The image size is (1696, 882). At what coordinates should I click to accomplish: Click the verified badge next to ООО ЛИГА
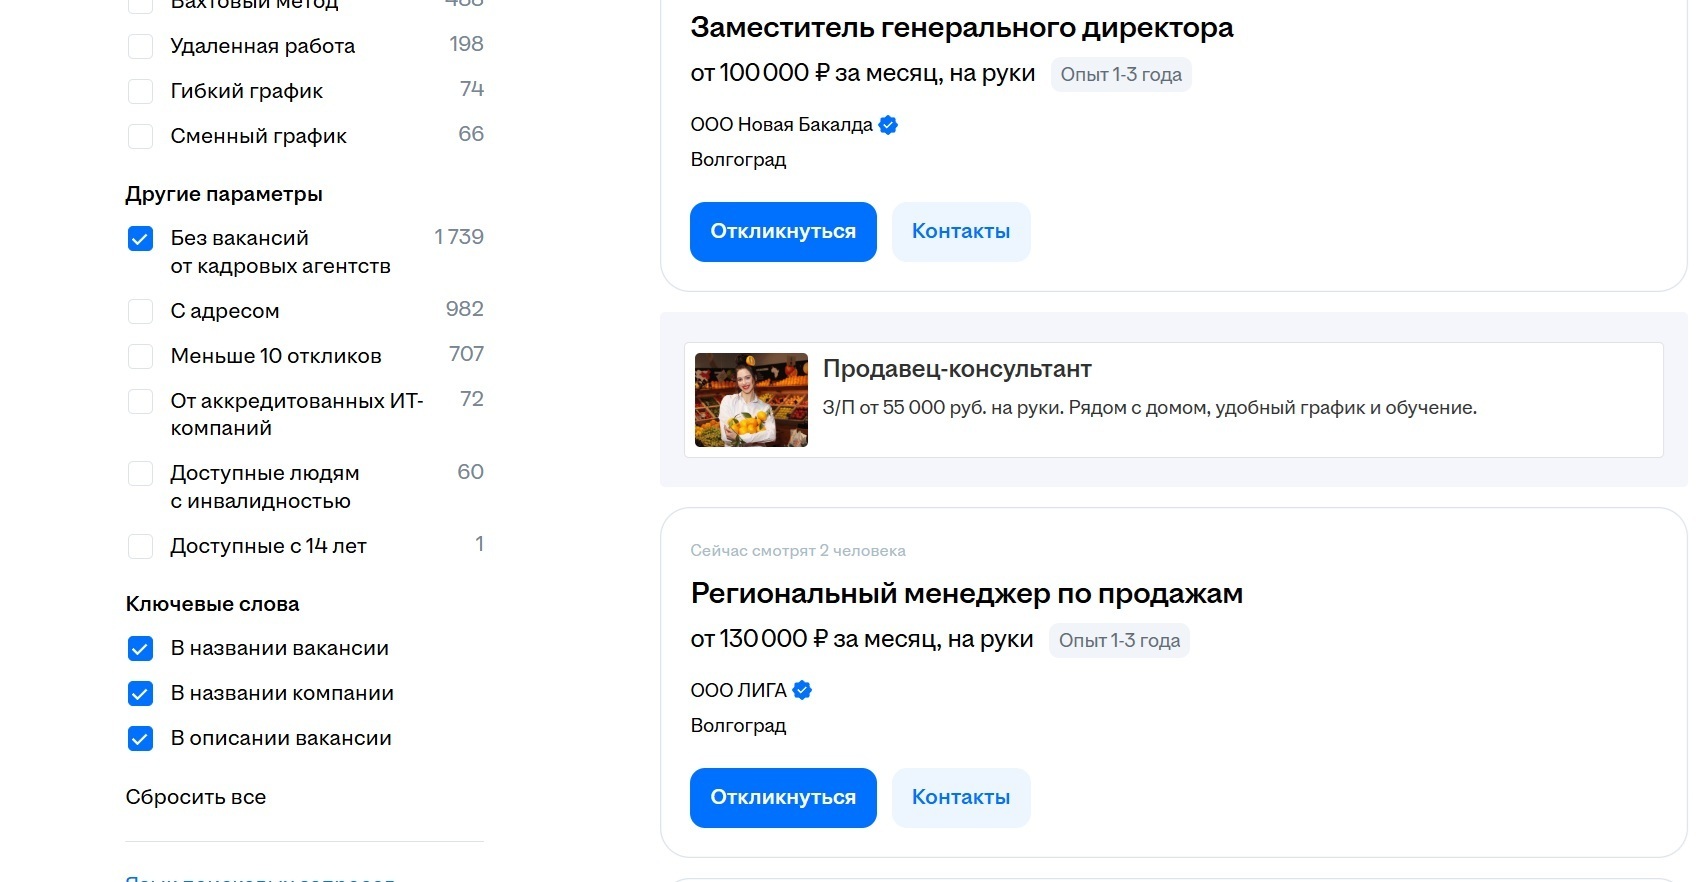(802, 690)
